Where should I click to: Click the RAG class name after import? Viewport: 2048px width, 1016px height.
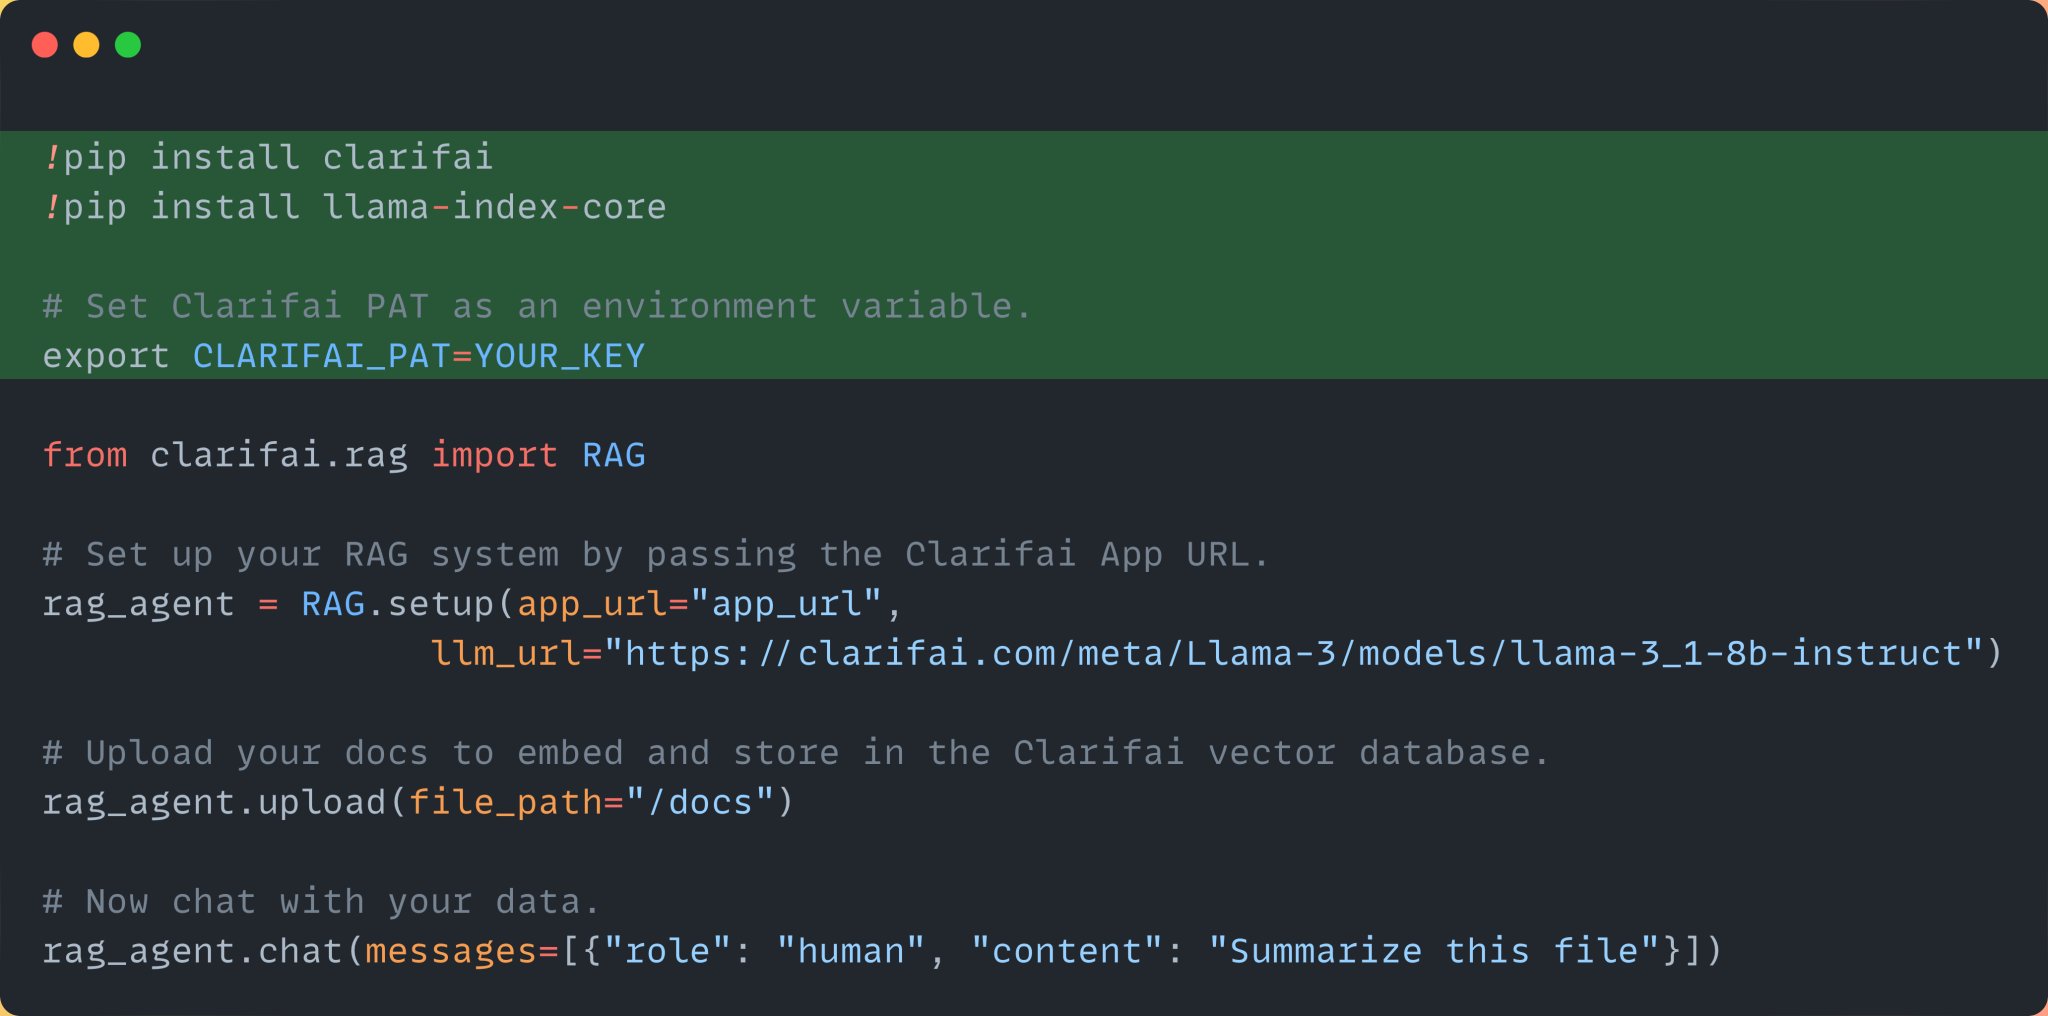pyautogui.click(x=614, y=455)
